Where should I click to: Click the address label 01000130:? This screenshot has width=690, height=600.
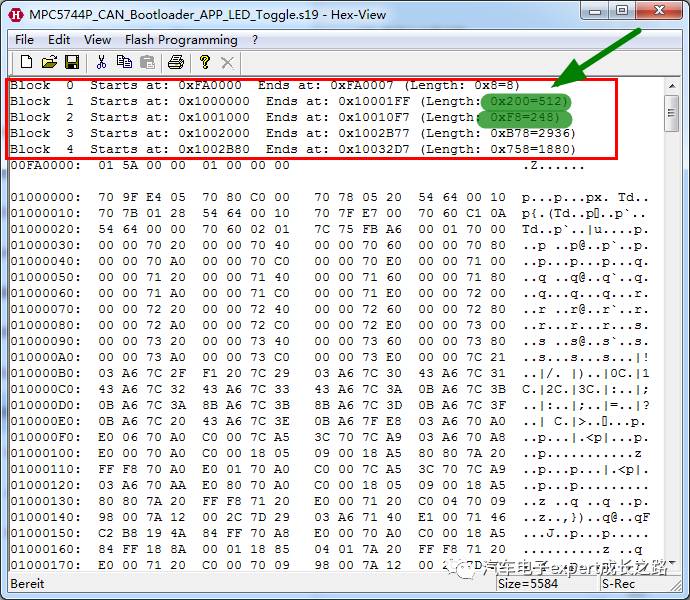(46, 501)
